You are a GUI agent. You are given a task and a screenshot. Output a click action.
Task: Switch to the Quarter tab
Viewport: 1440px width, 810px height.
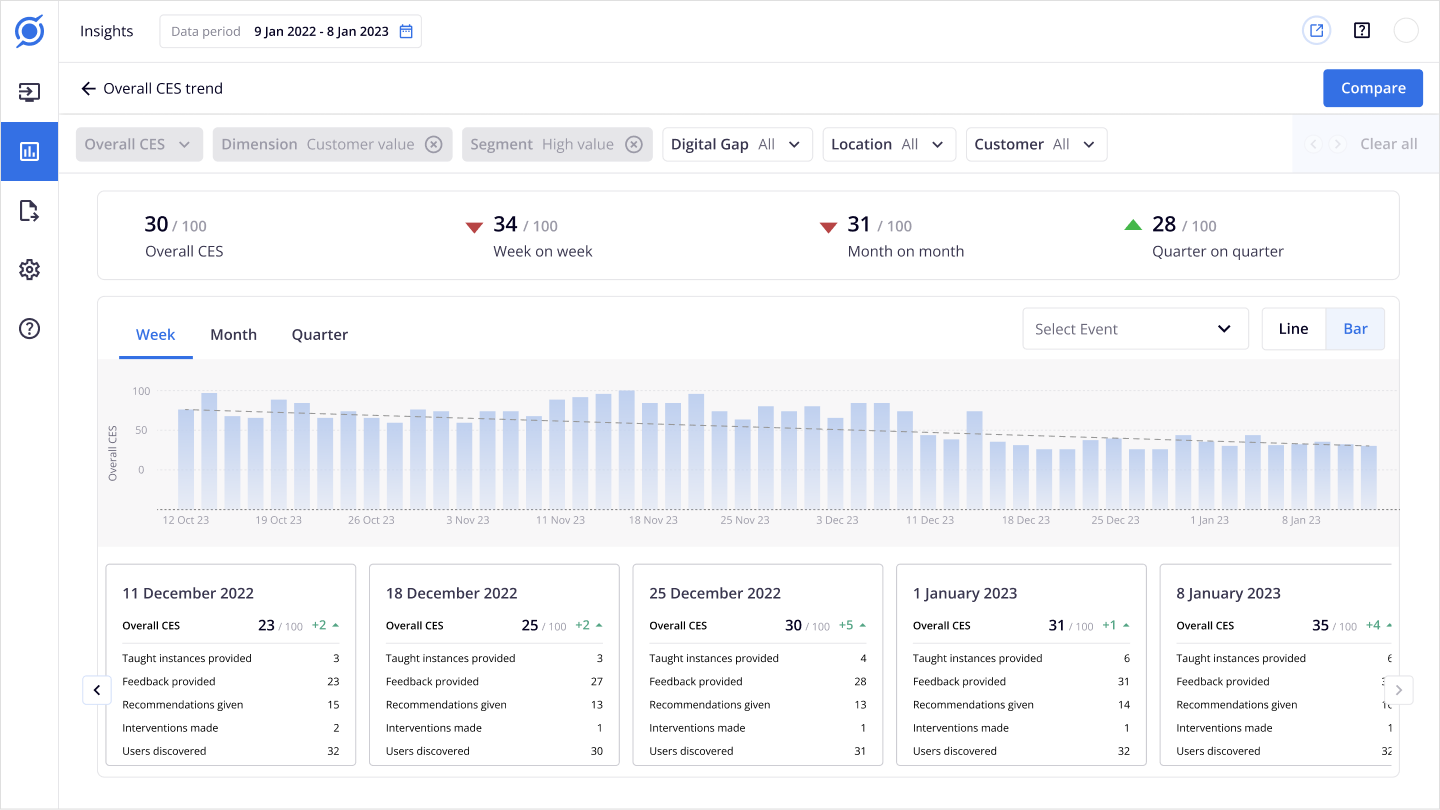(320, 335)
